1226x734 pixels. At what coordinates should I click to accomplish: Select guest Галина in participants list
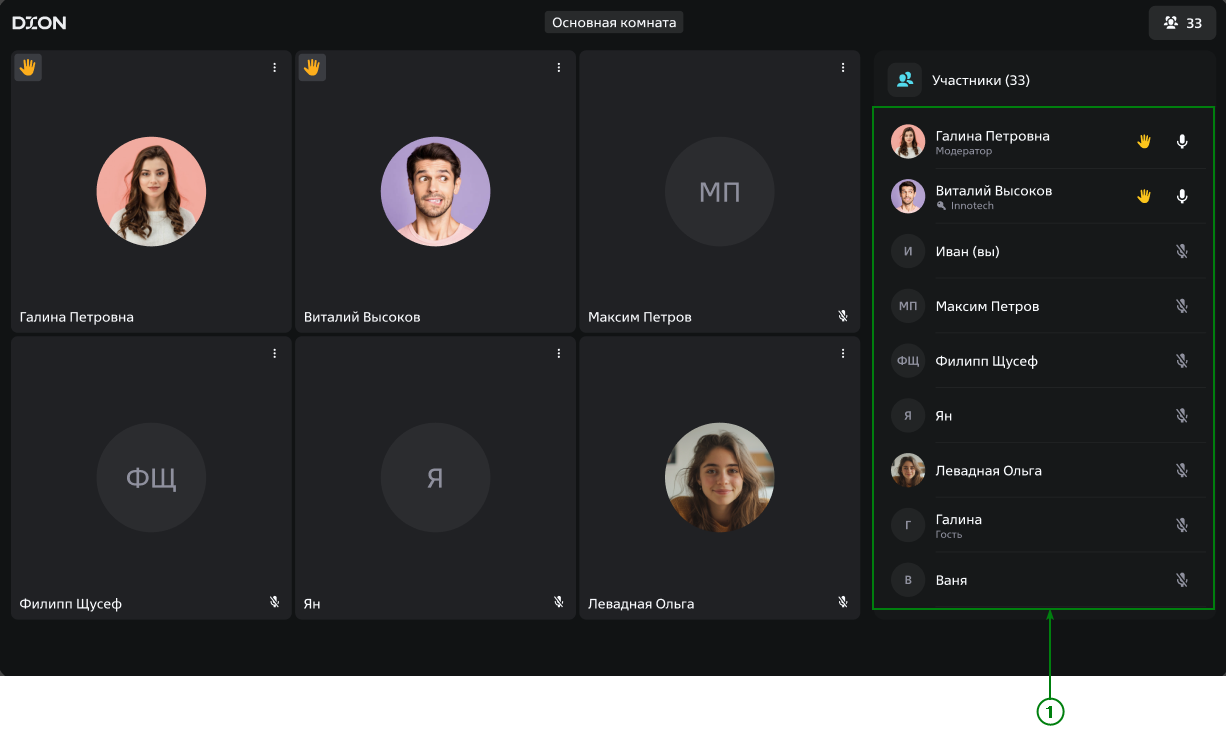[x=958, y=525]
